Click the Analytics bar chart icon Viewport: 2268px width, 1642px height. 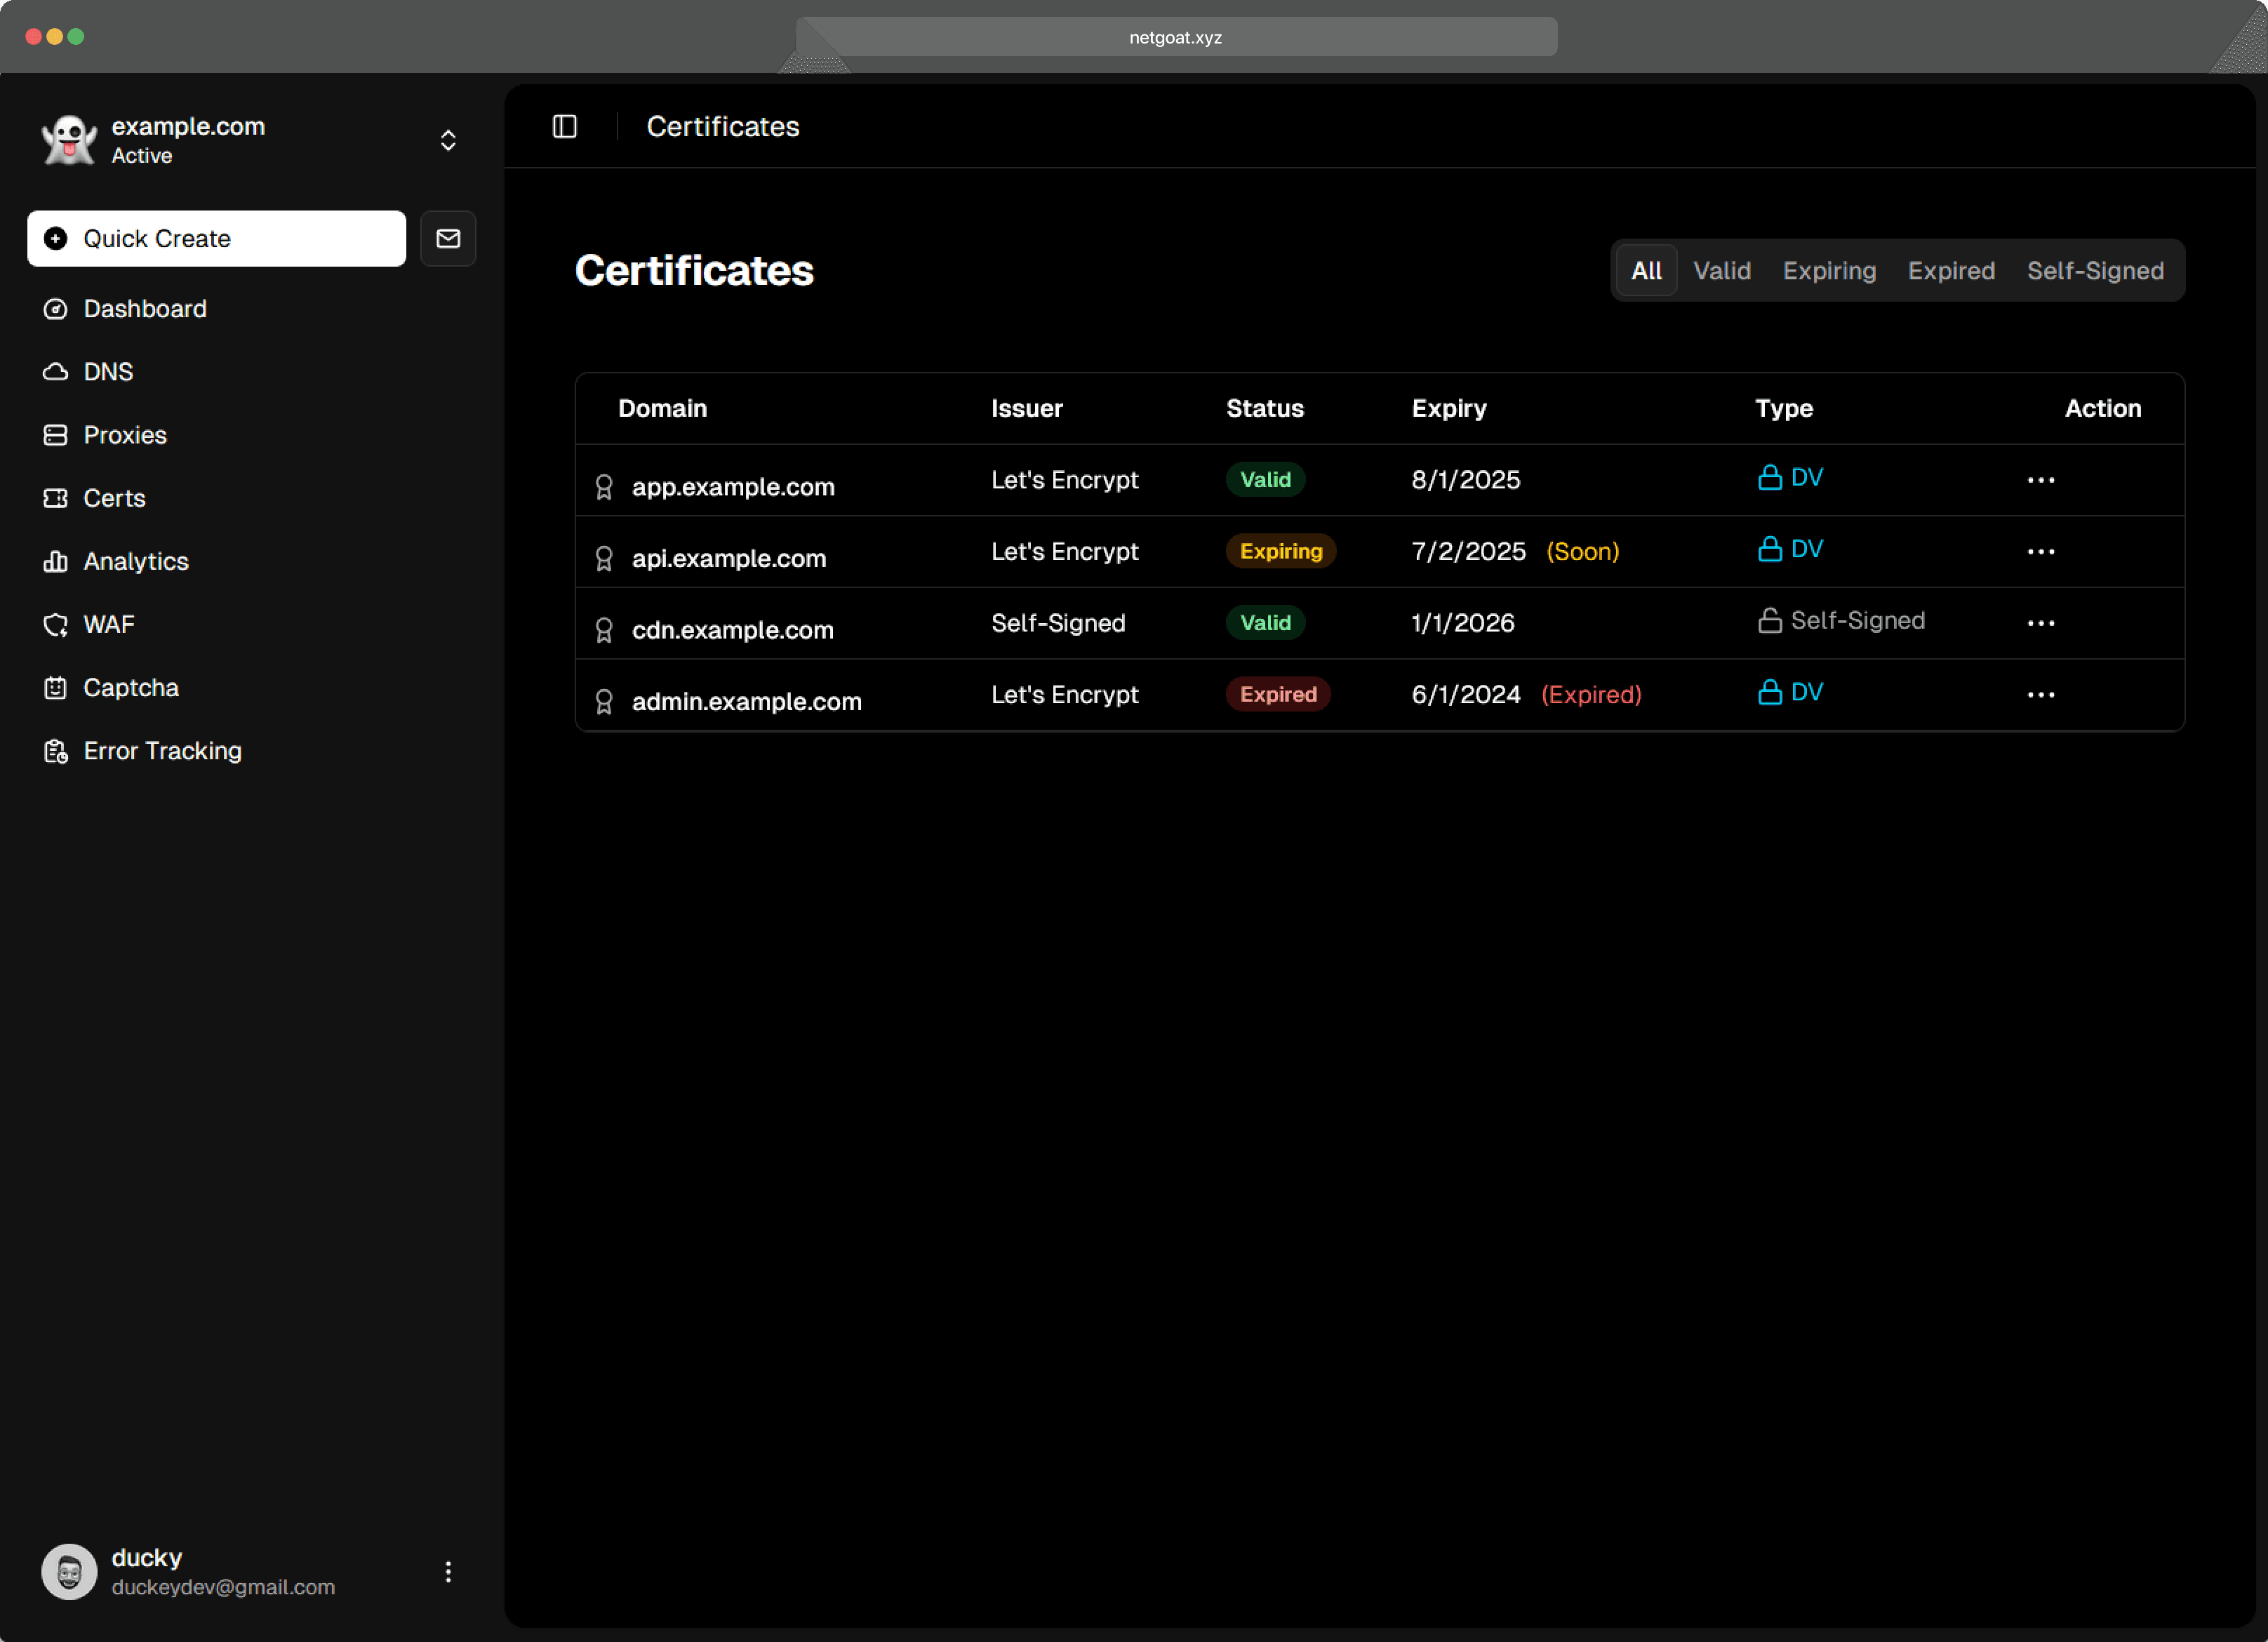tap(56, 561)
